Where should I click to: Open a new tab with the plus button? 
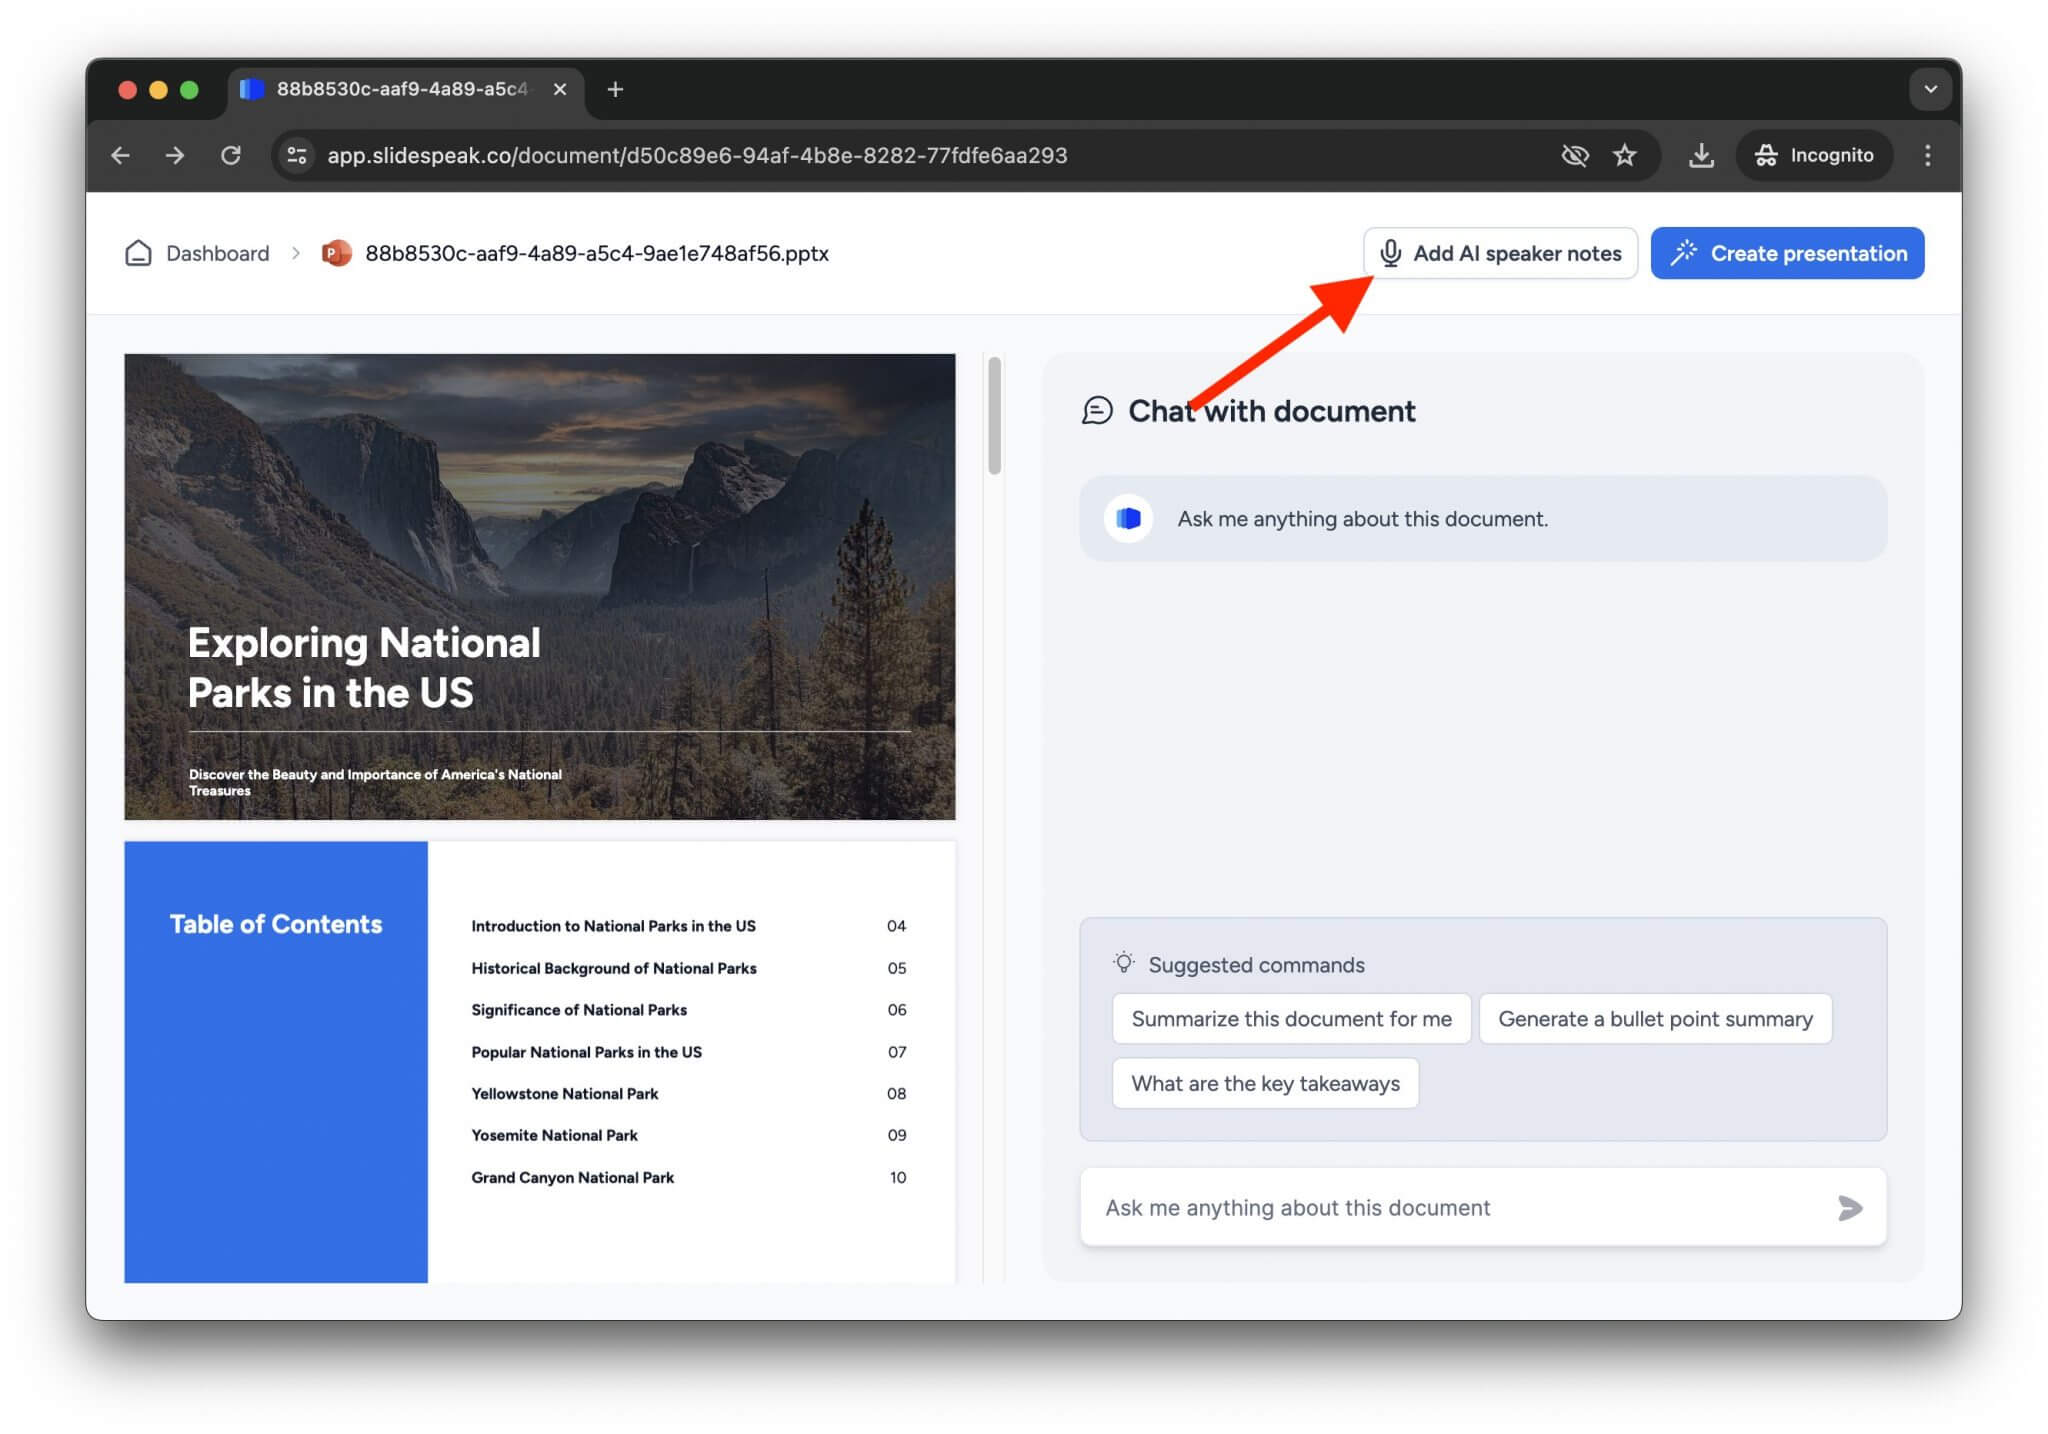[615, 89]
